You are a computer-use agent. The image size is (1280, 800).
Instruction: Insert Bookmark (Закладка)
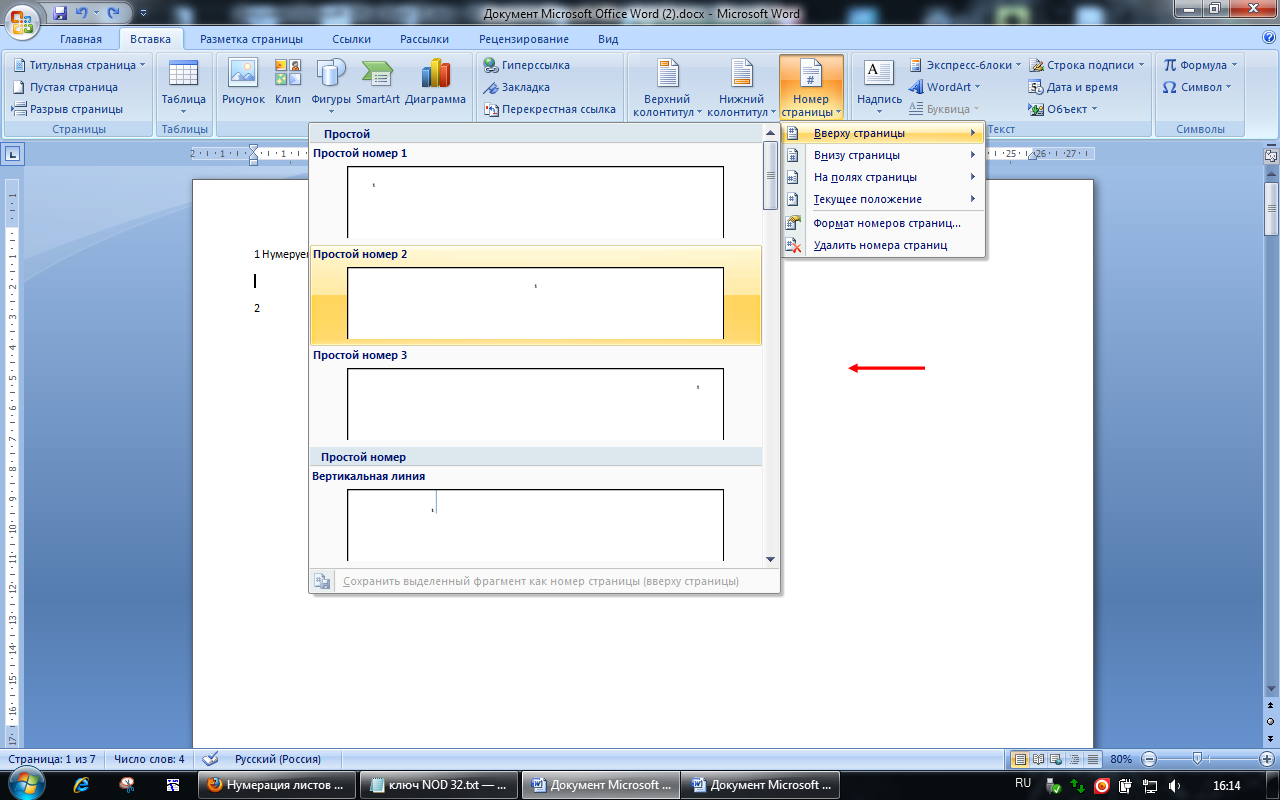[x=517, y=87]
